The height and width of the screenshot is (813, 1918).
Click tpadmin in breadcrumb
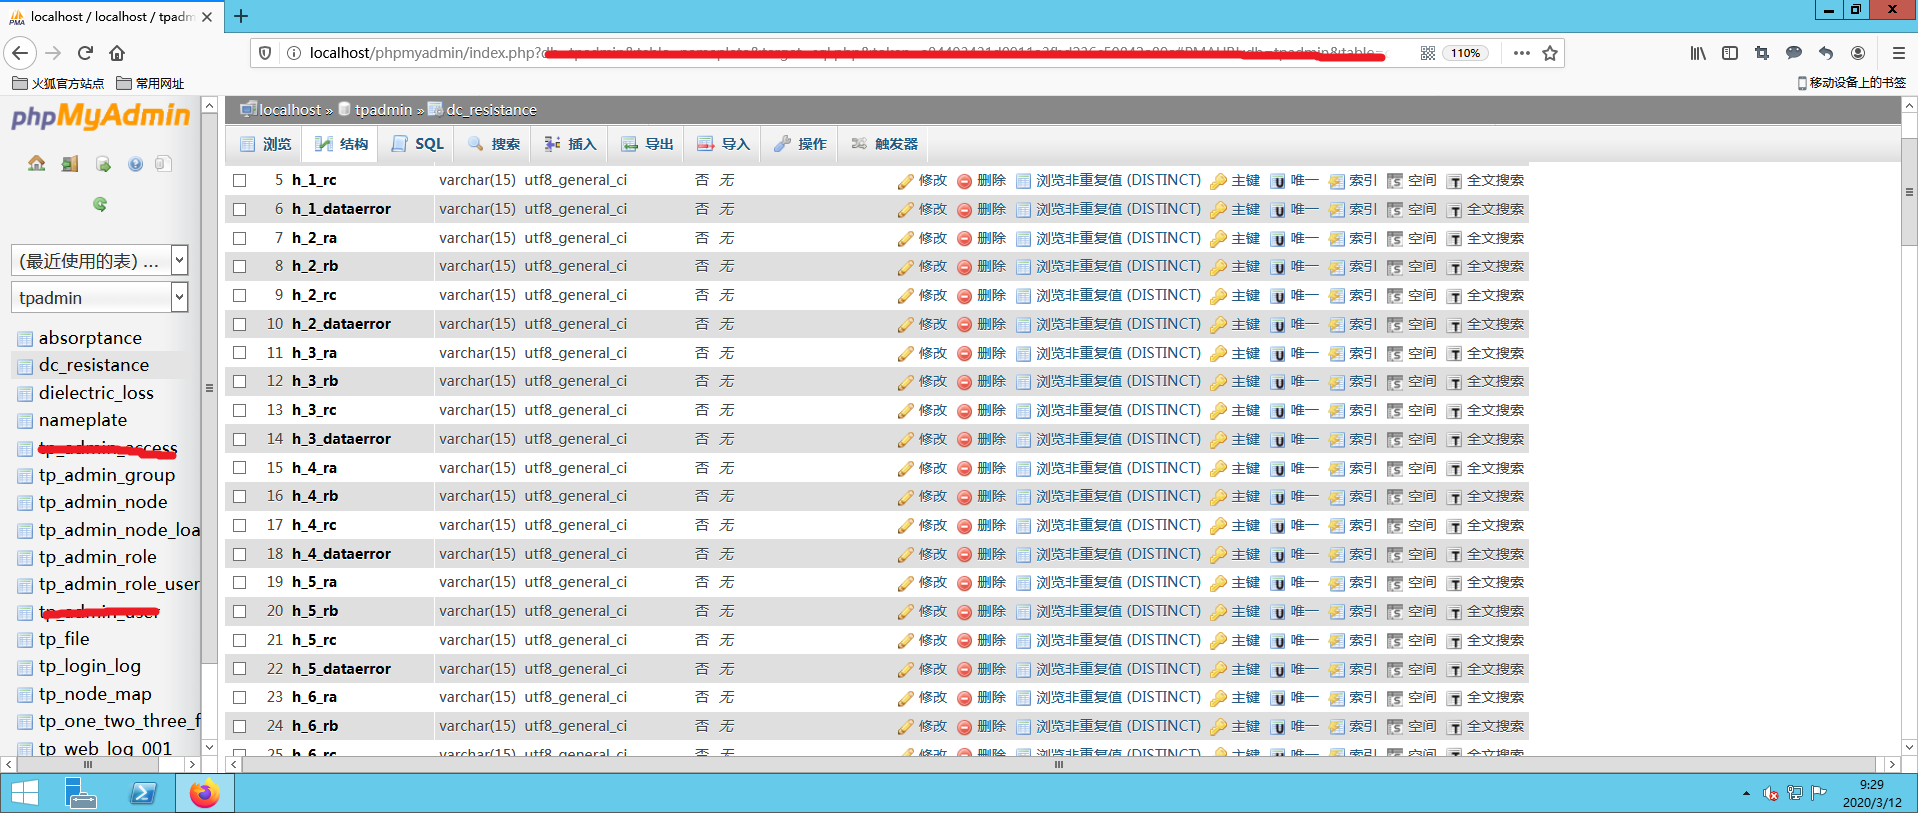(383, 110)
